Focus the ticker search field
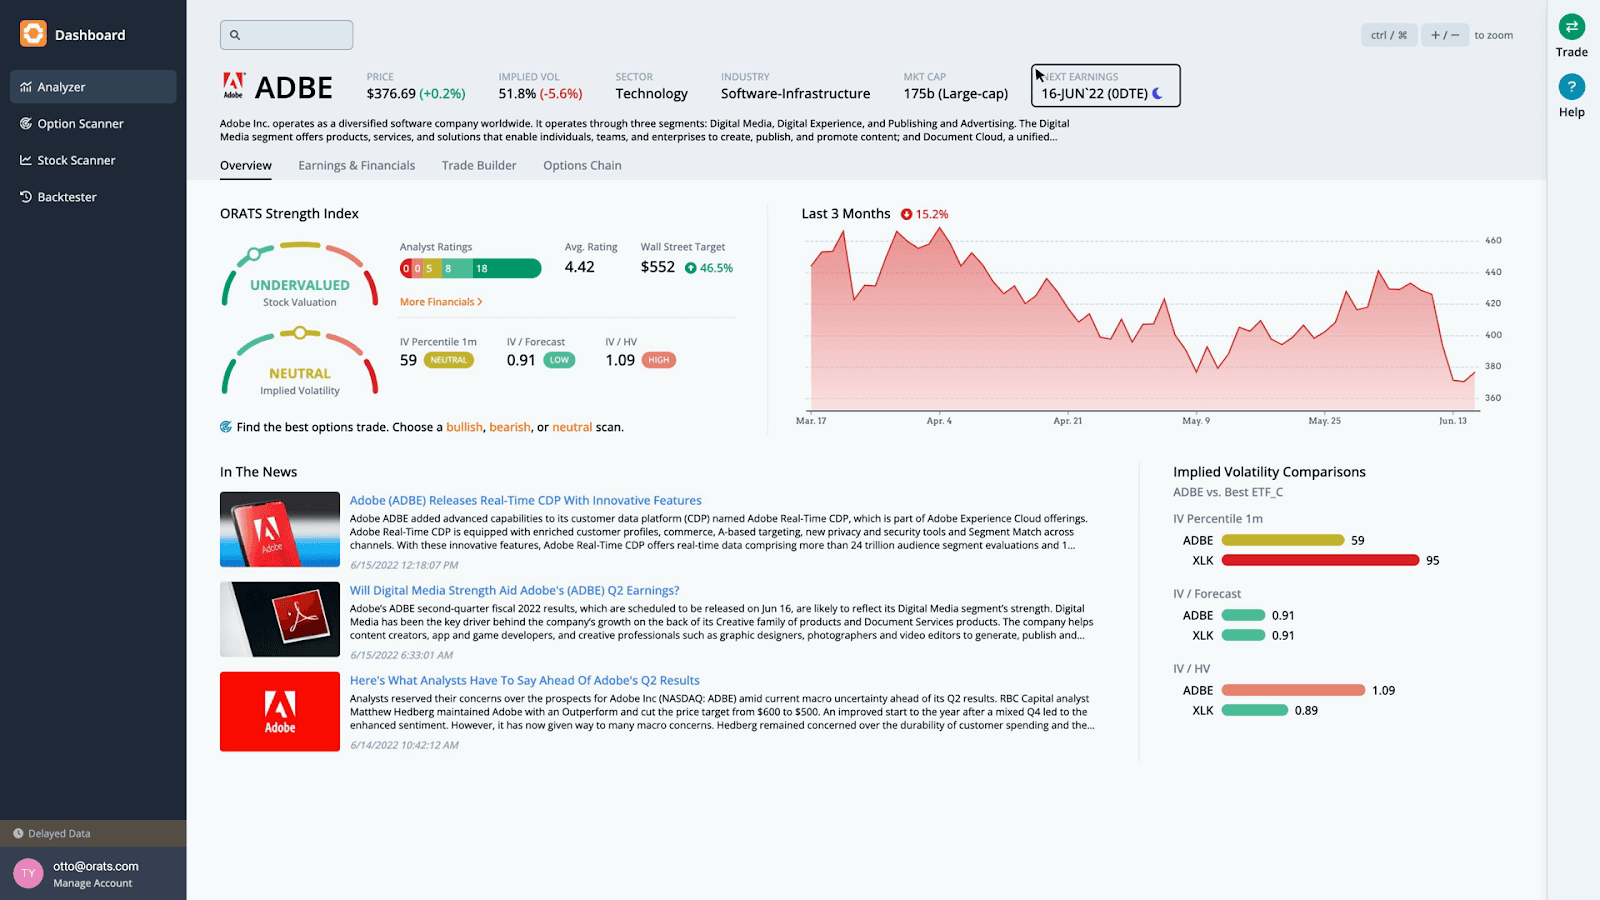1600x900 pixels. coord(286,35)
